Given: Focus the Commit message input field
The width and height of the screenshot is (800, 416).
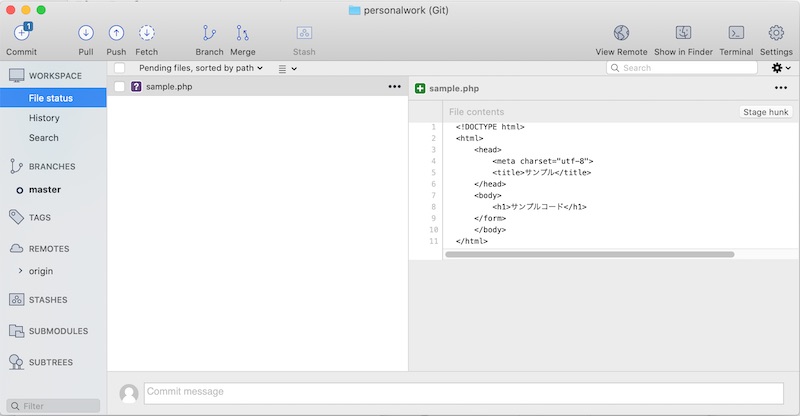Looking at the screenshot, I should click(x=463, y=393).
